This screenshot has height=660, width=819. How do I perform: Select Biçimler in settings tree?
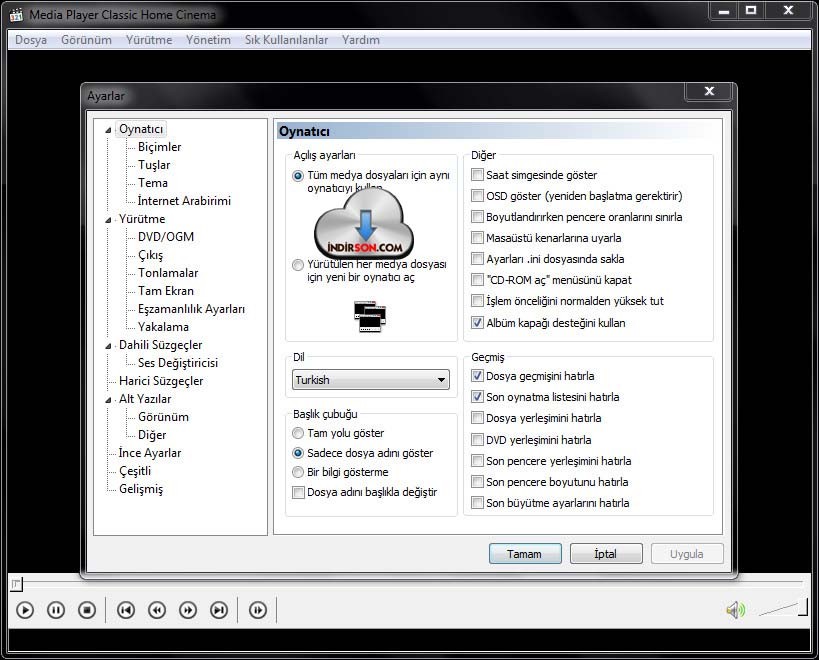[159, 147]
